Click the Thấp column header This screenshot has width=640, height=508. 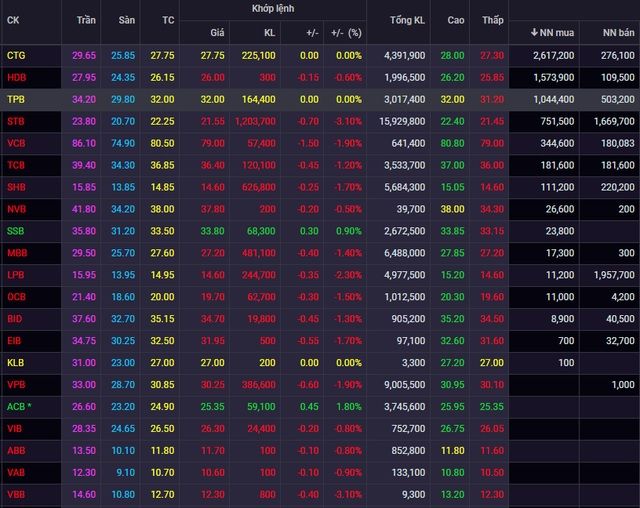(x=493, y=20)
